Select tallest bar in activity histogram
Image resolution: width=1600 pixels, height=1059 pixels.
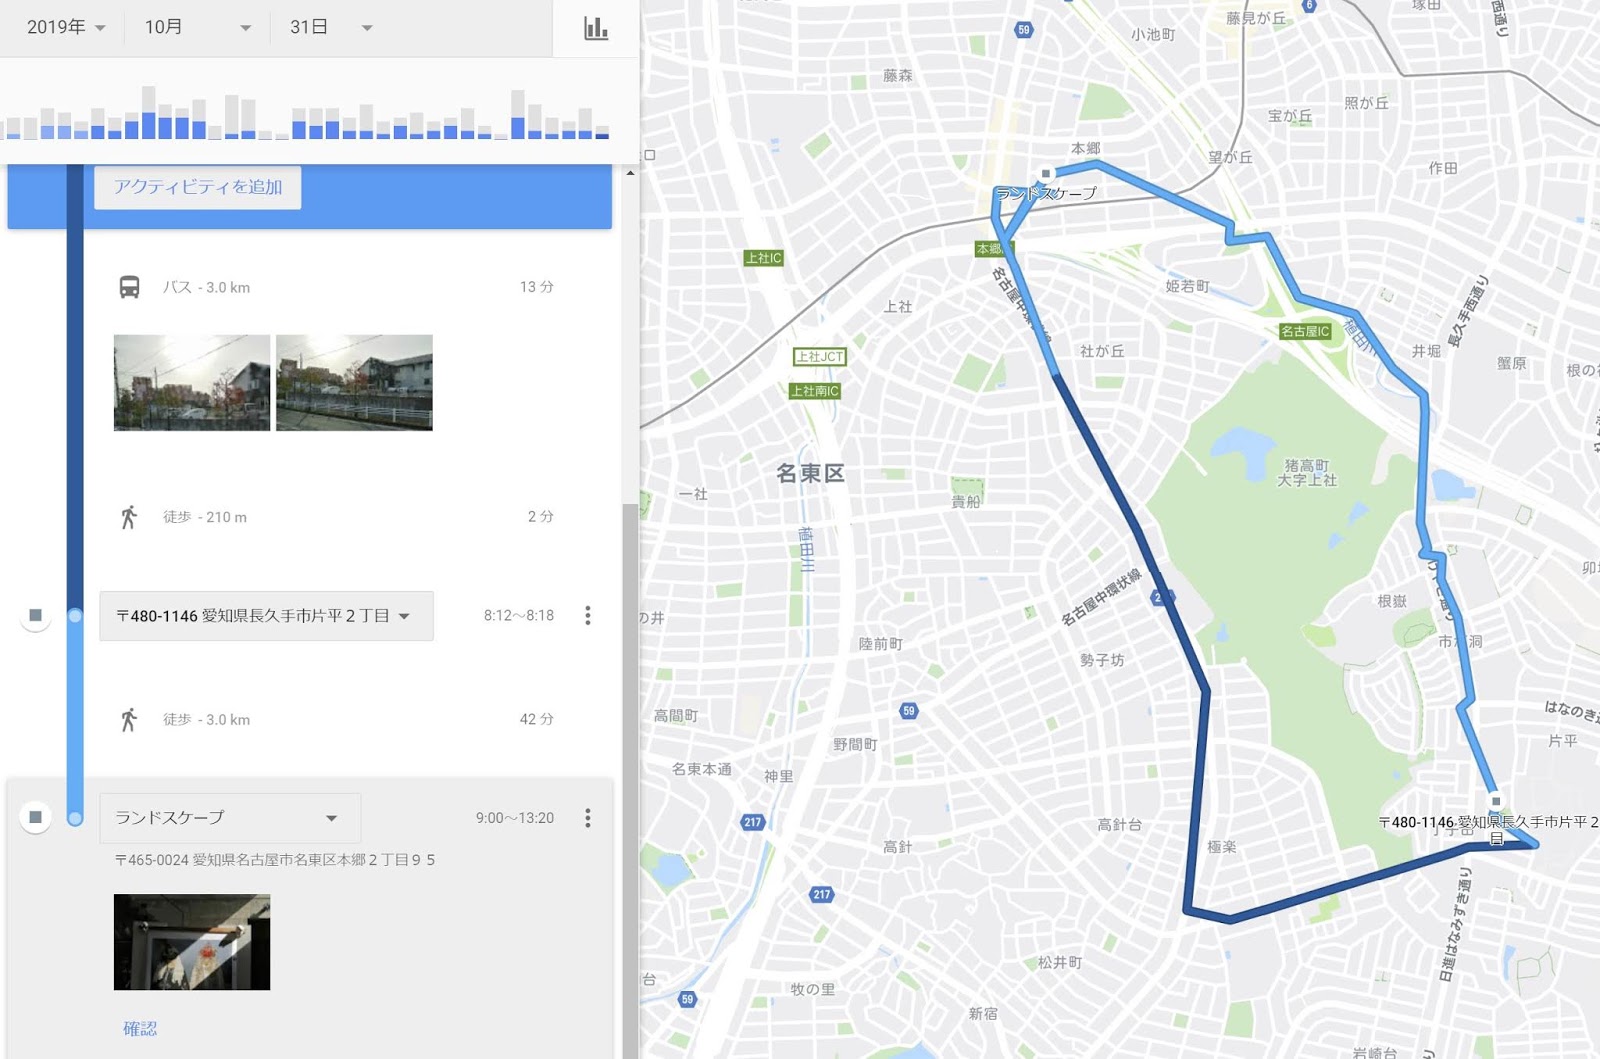pyautogui.click(x=149, y=112)
